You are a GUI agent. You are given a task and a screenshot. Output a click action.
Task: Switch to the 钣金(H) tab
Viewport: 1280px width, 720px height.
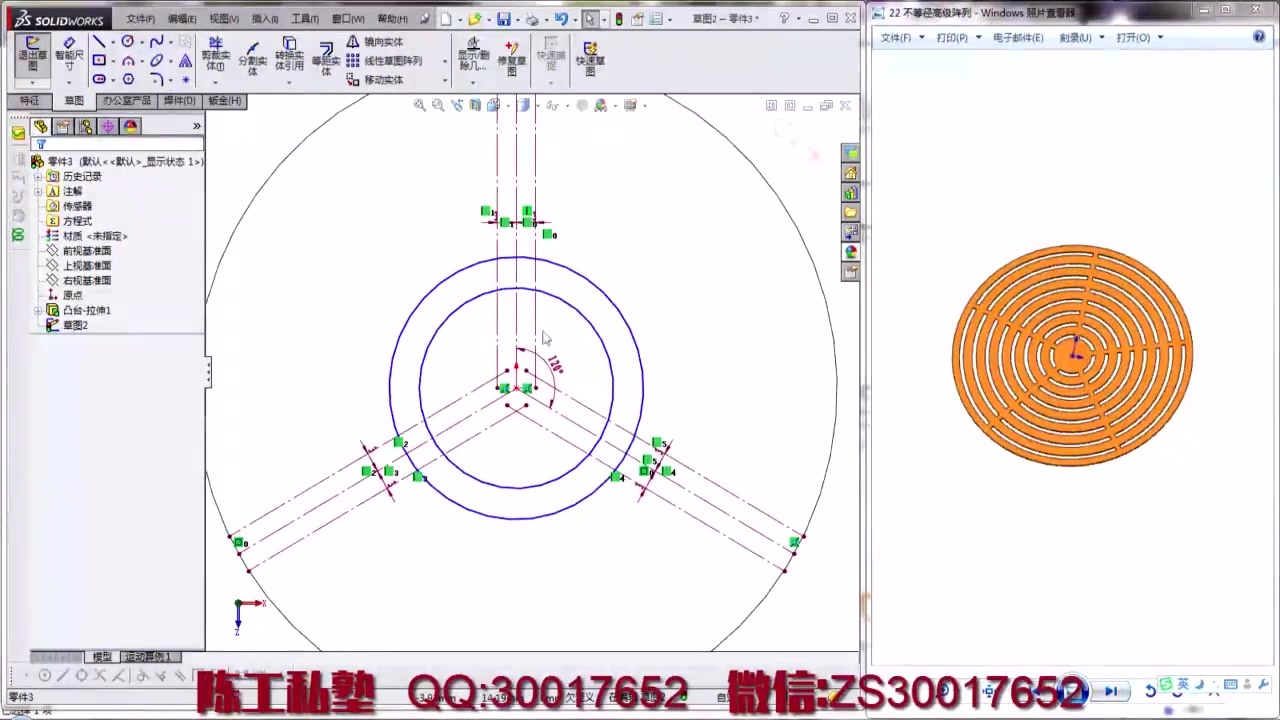[225, 101]
